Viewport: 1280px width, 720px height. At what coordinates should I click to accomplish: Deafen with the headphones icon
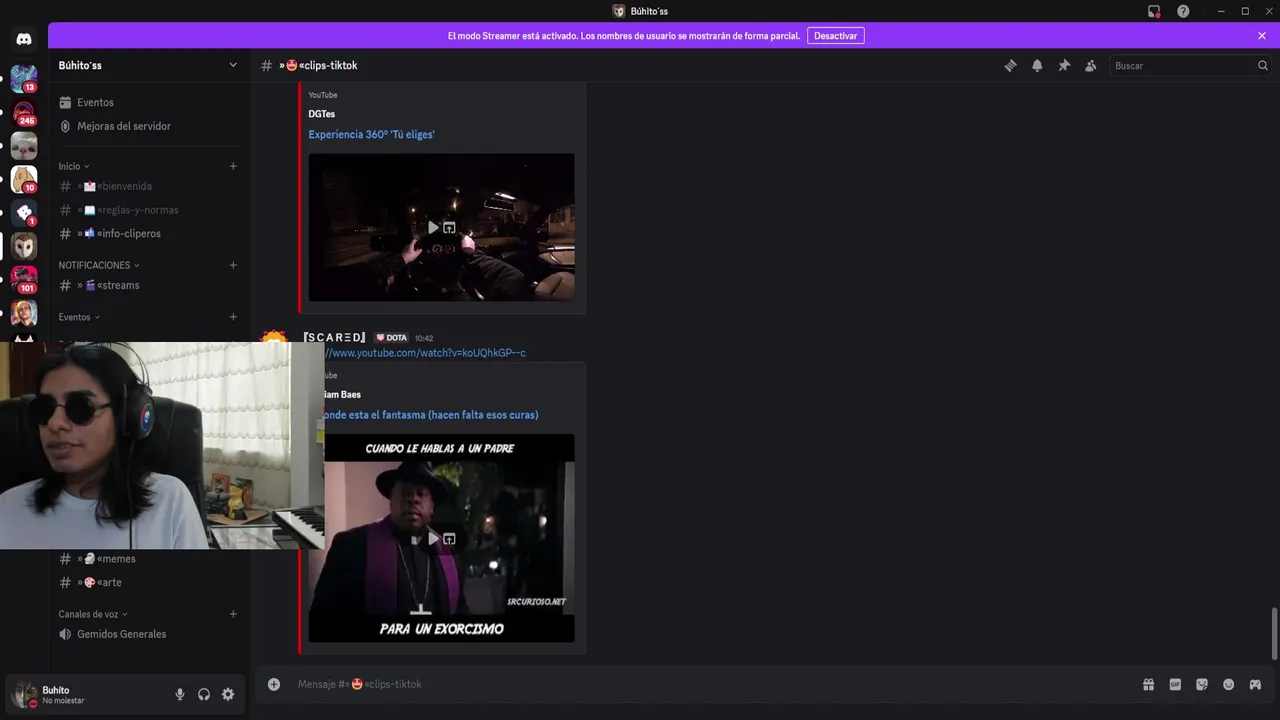[204, 694]
